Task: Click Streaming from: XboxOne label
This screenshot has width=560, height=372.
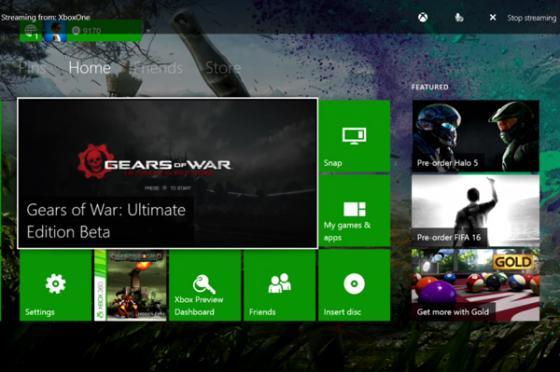Action: (x=45, y=17)
